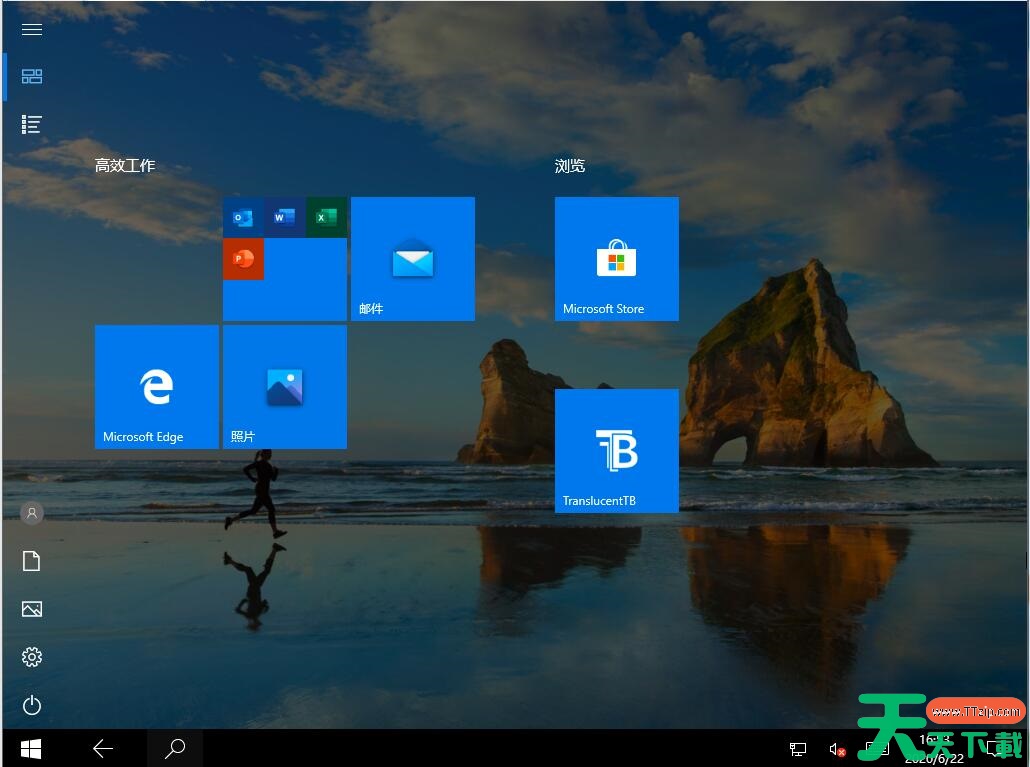This screenshot has width=1030, height=767.
Task: Select the 高效工作 group header
Action: (x=125, y=166)
